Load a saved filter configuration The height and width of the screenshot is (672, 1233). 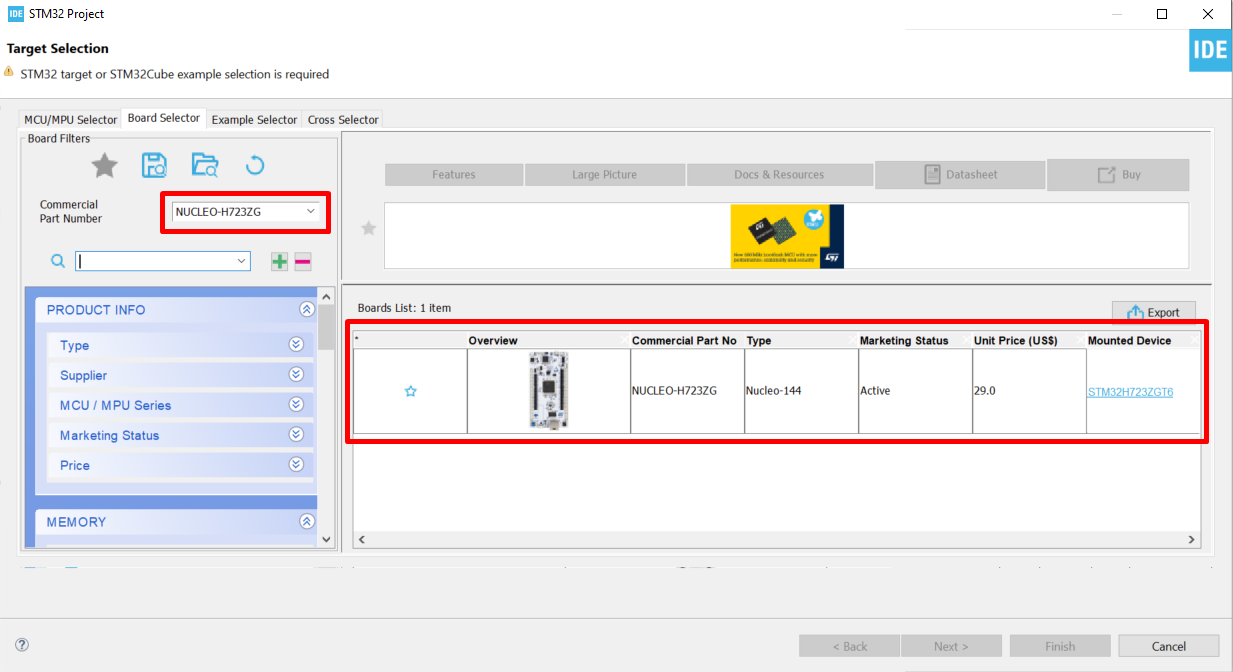205,165
